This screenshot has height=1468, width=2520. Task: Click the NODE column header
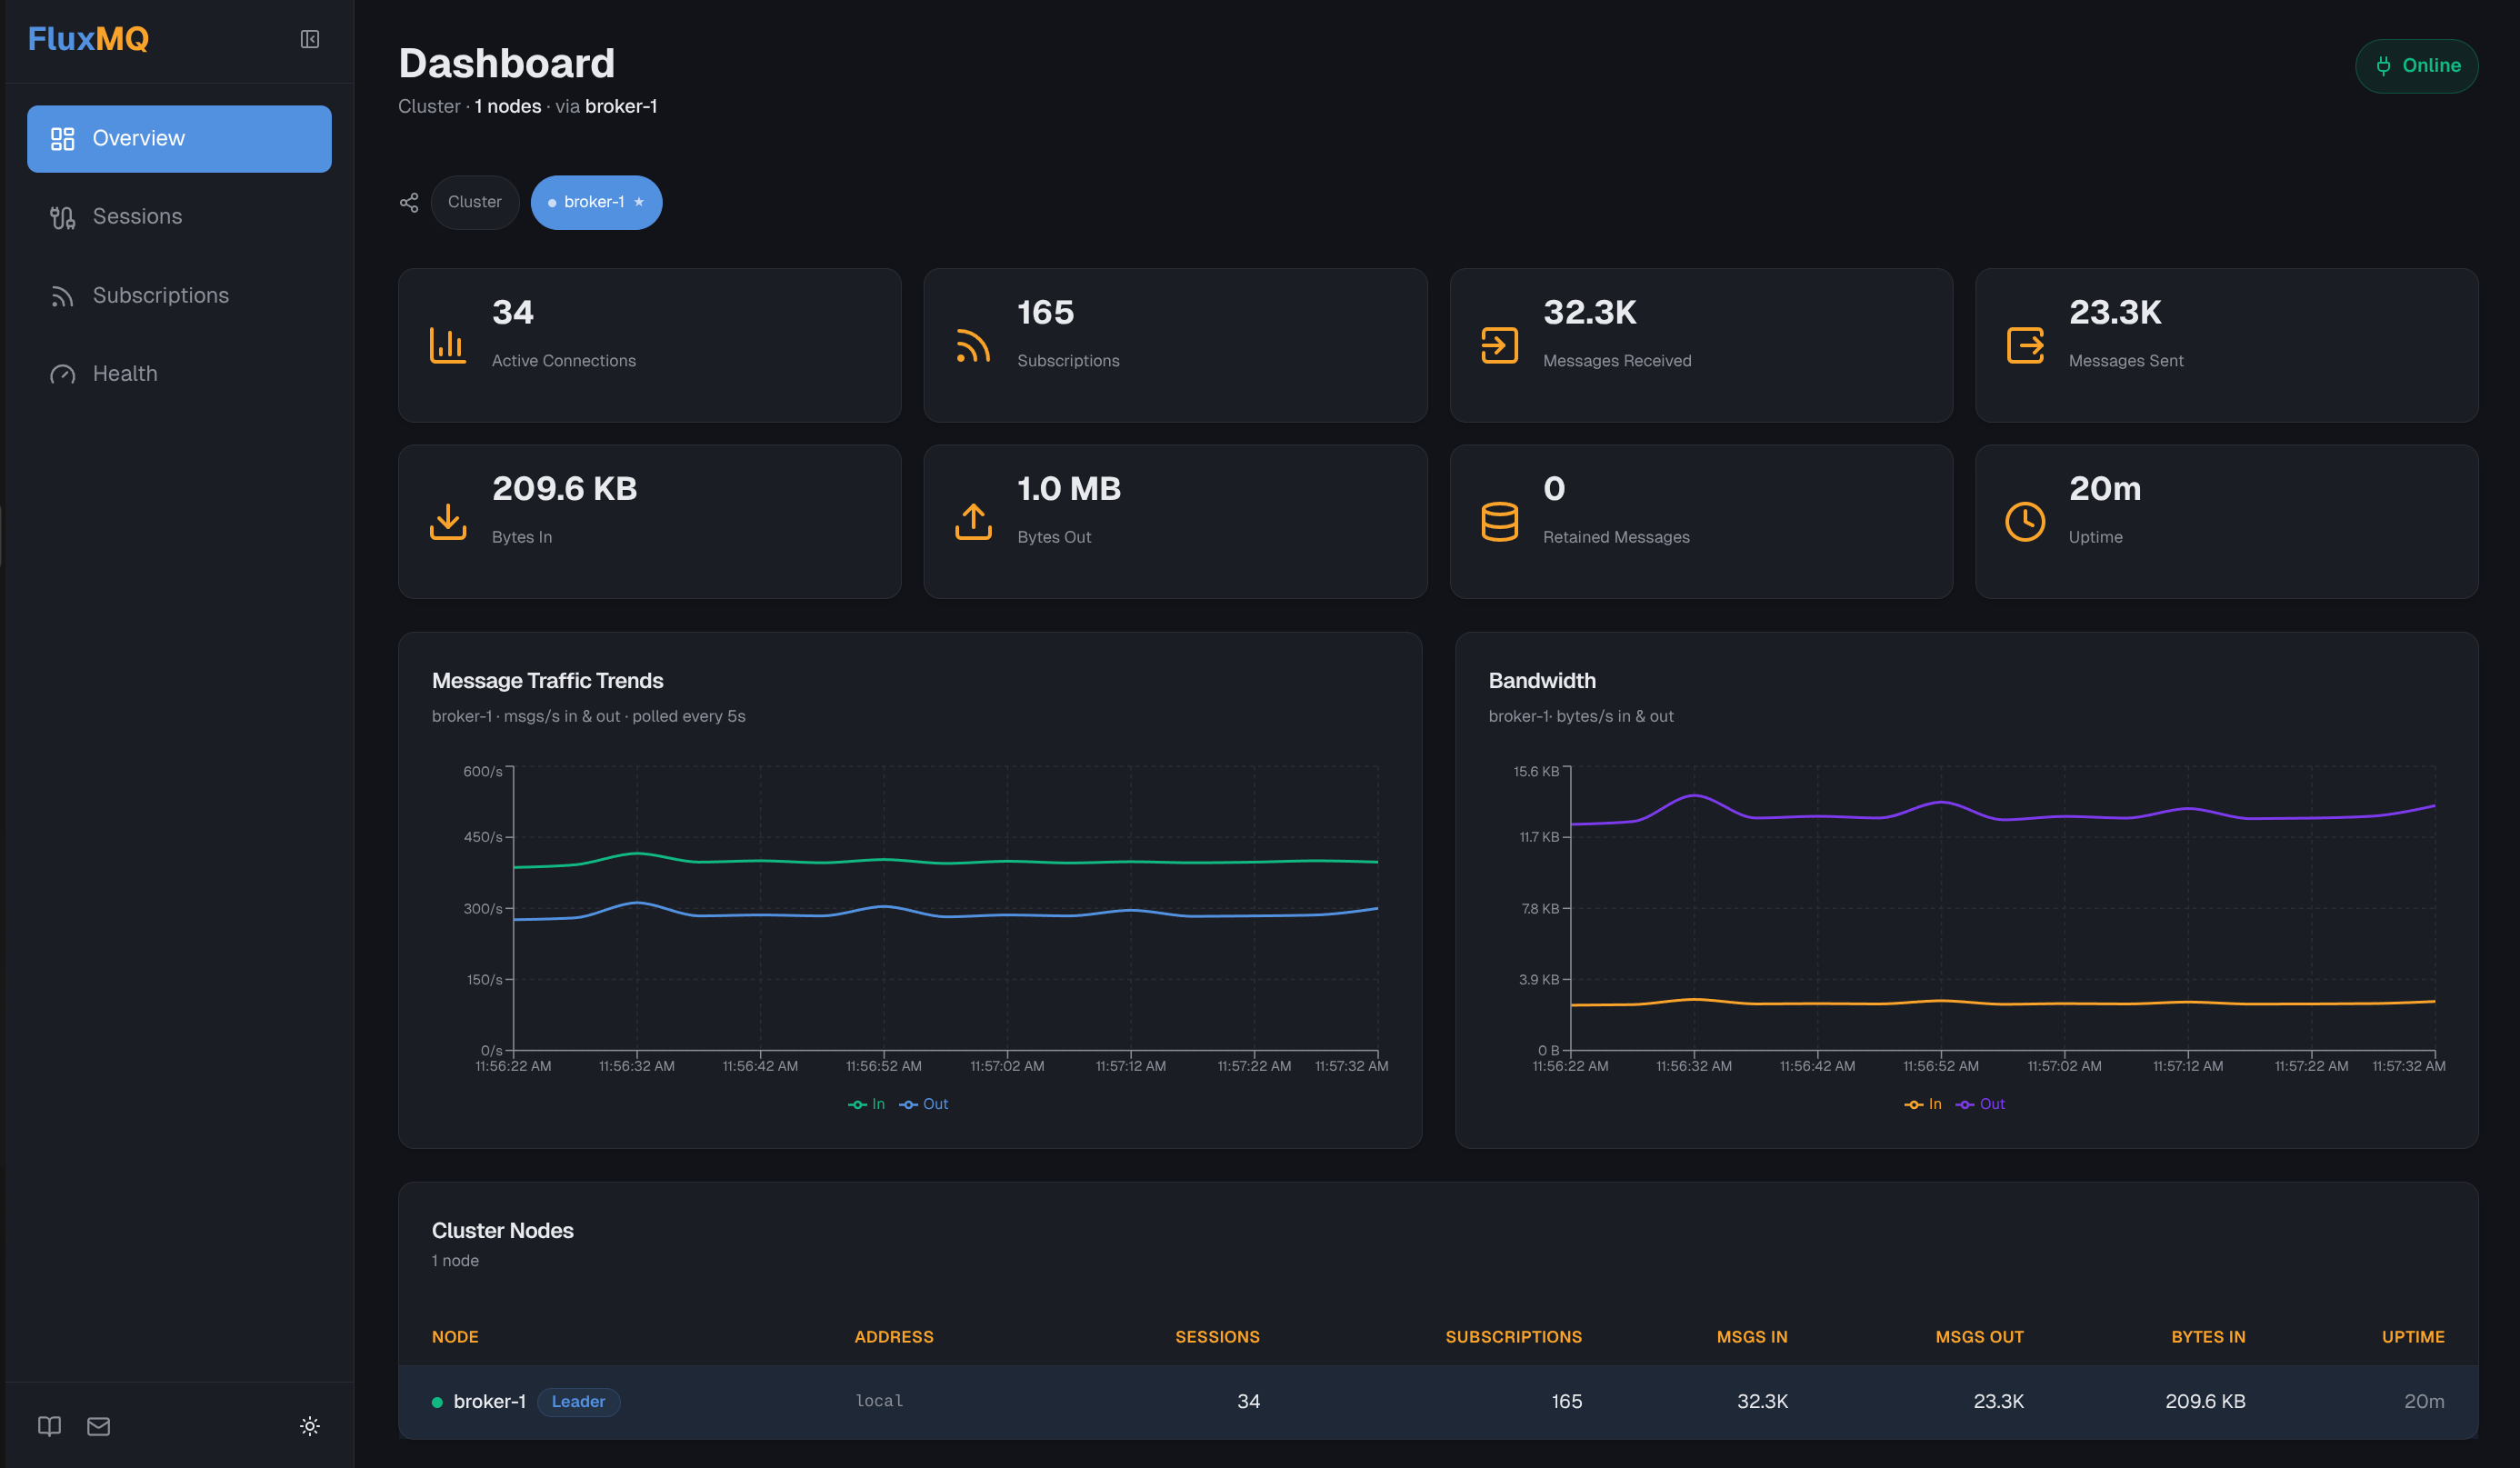coord(455,1337)
